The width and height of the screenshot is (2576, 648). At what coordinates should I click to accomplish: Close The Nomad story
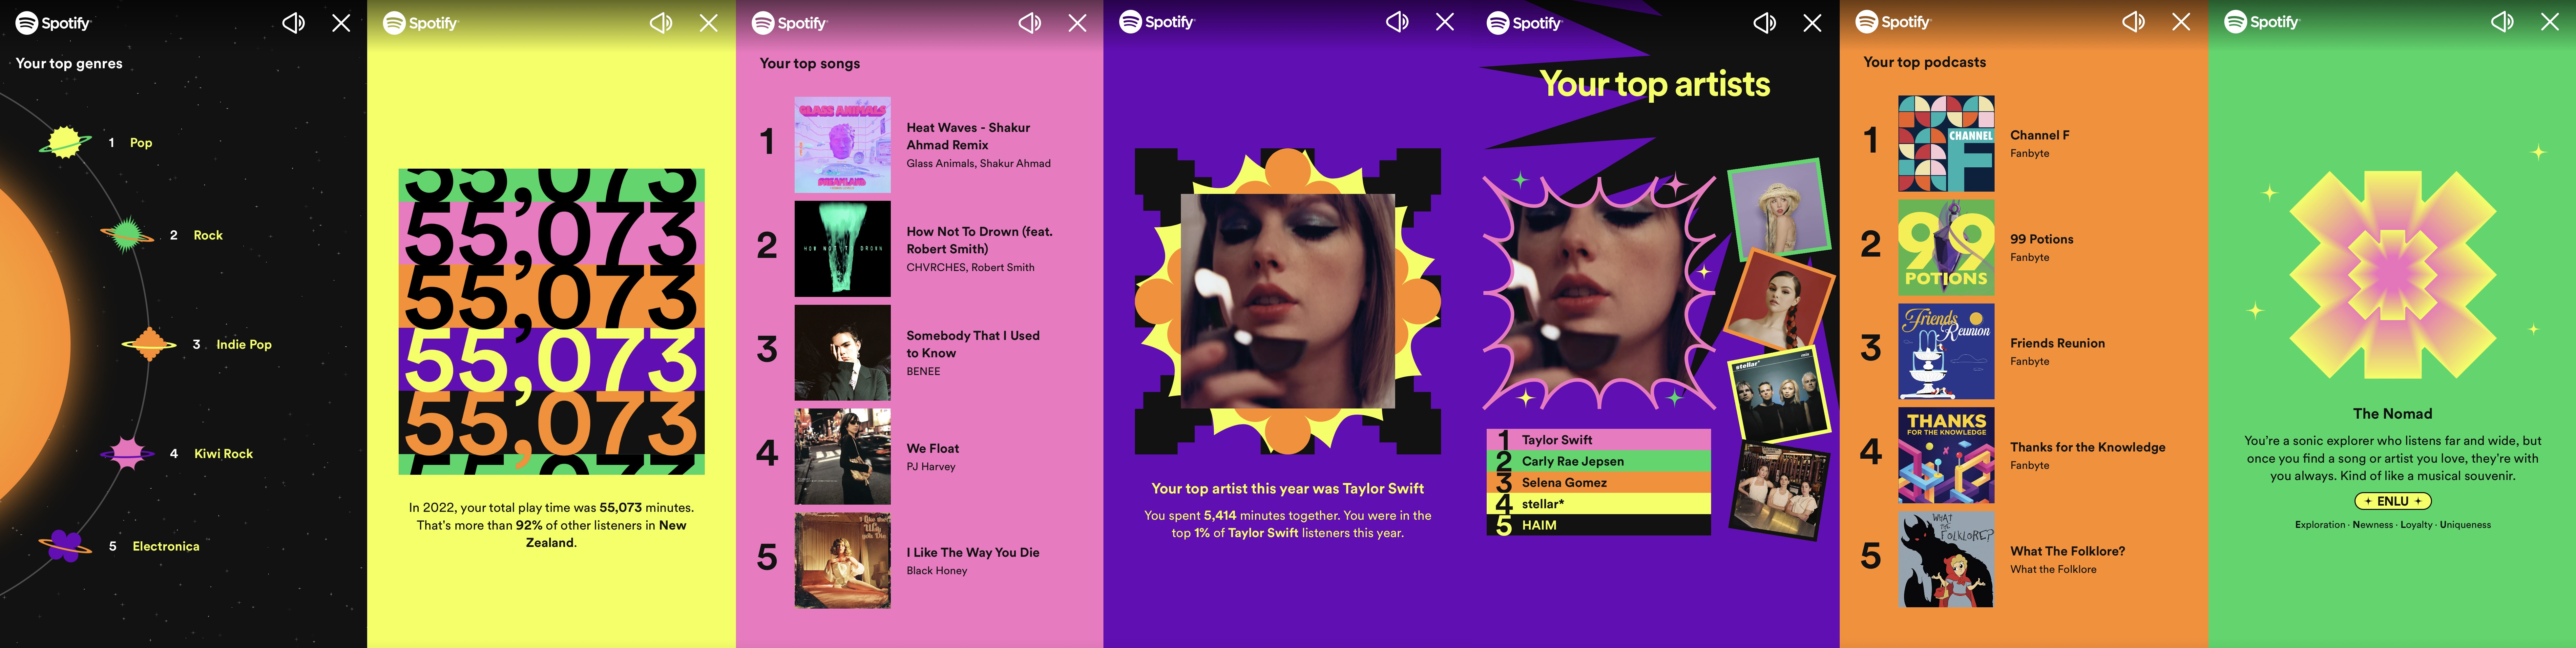pos(2550,22)
